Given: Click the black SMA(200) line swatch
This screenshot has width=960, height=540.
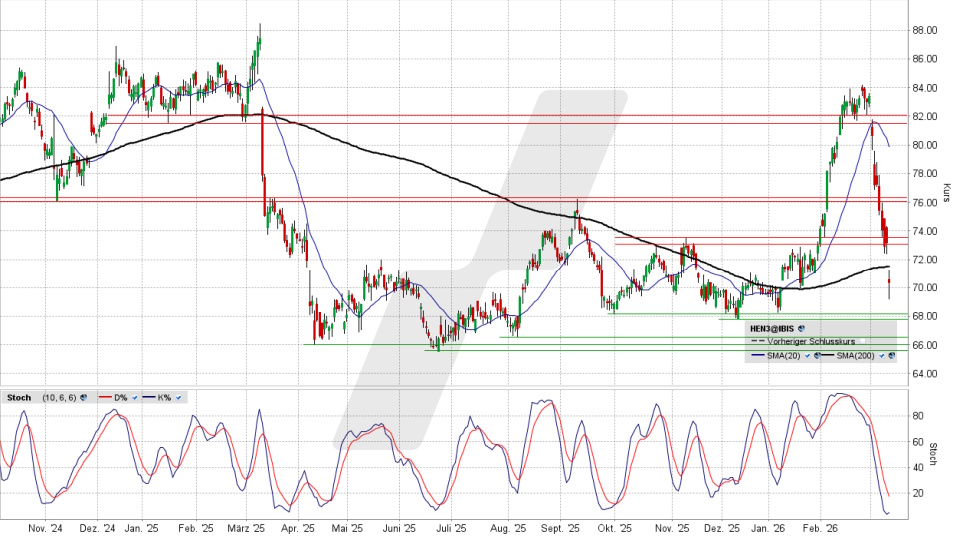Looking at the screenshot, I should [x=828, y=355].
